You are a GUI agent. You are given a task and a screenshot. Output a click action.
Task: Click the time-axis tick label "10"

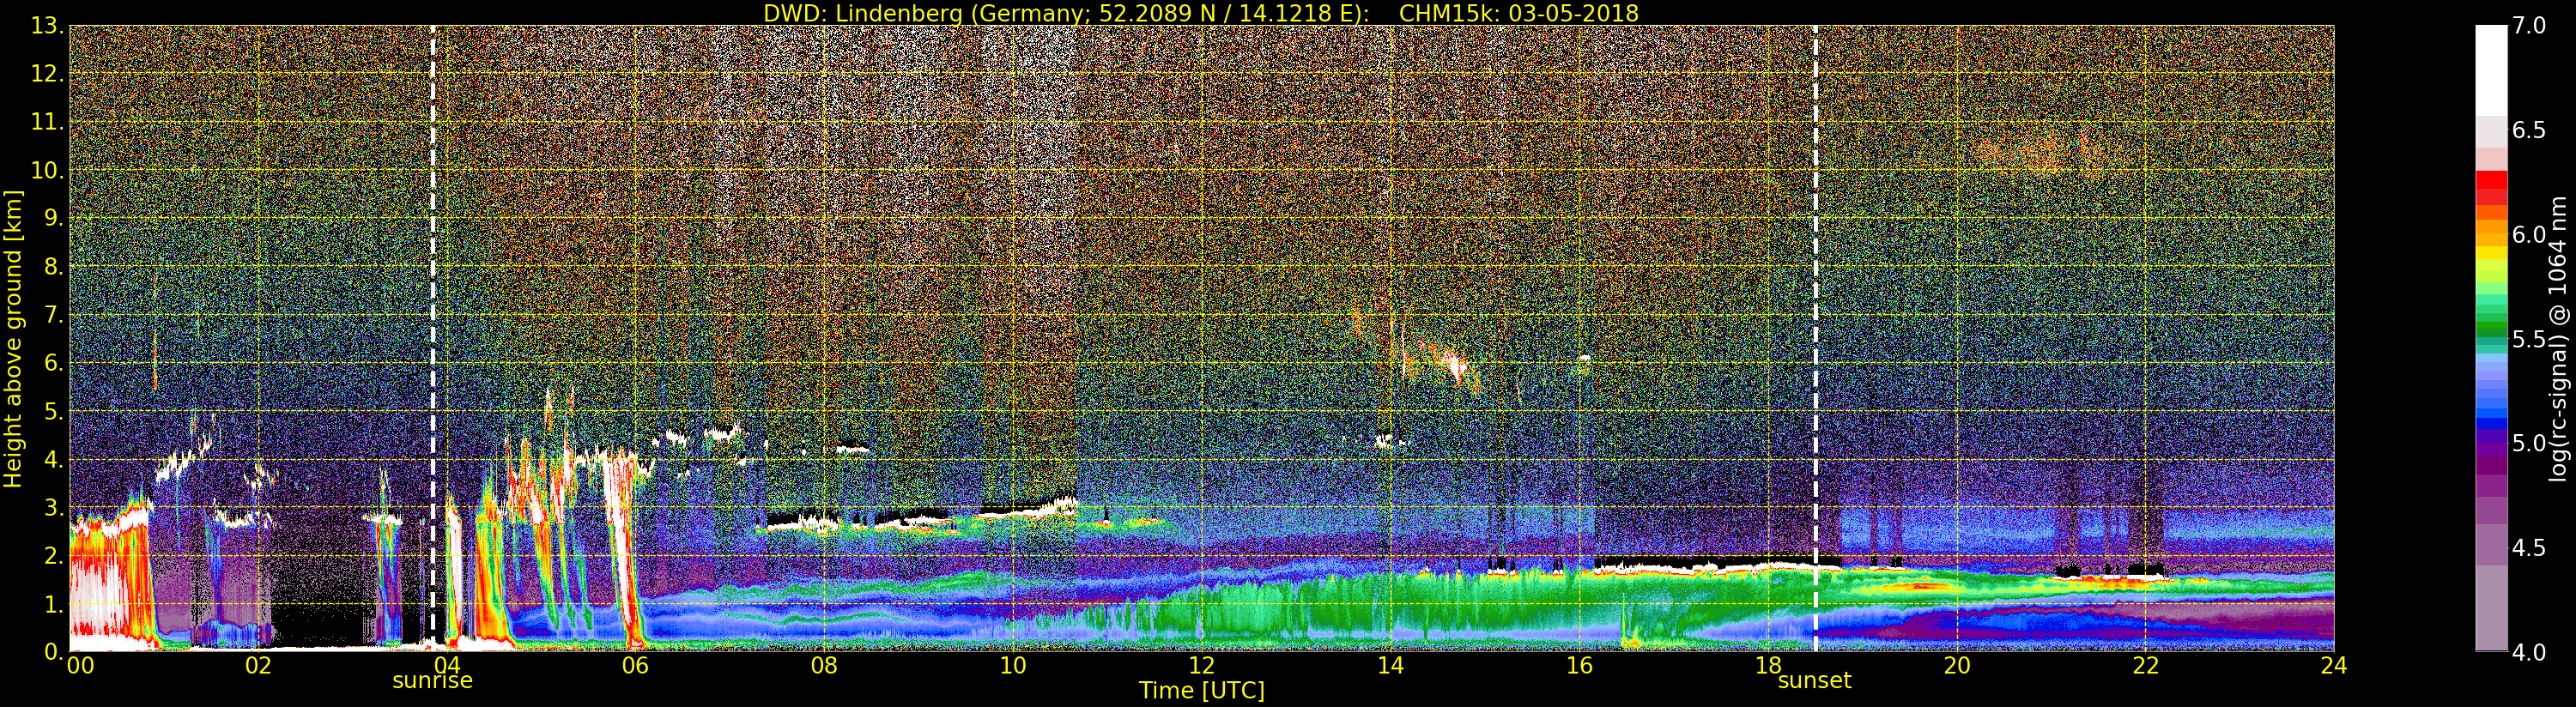coord(1013,665)
